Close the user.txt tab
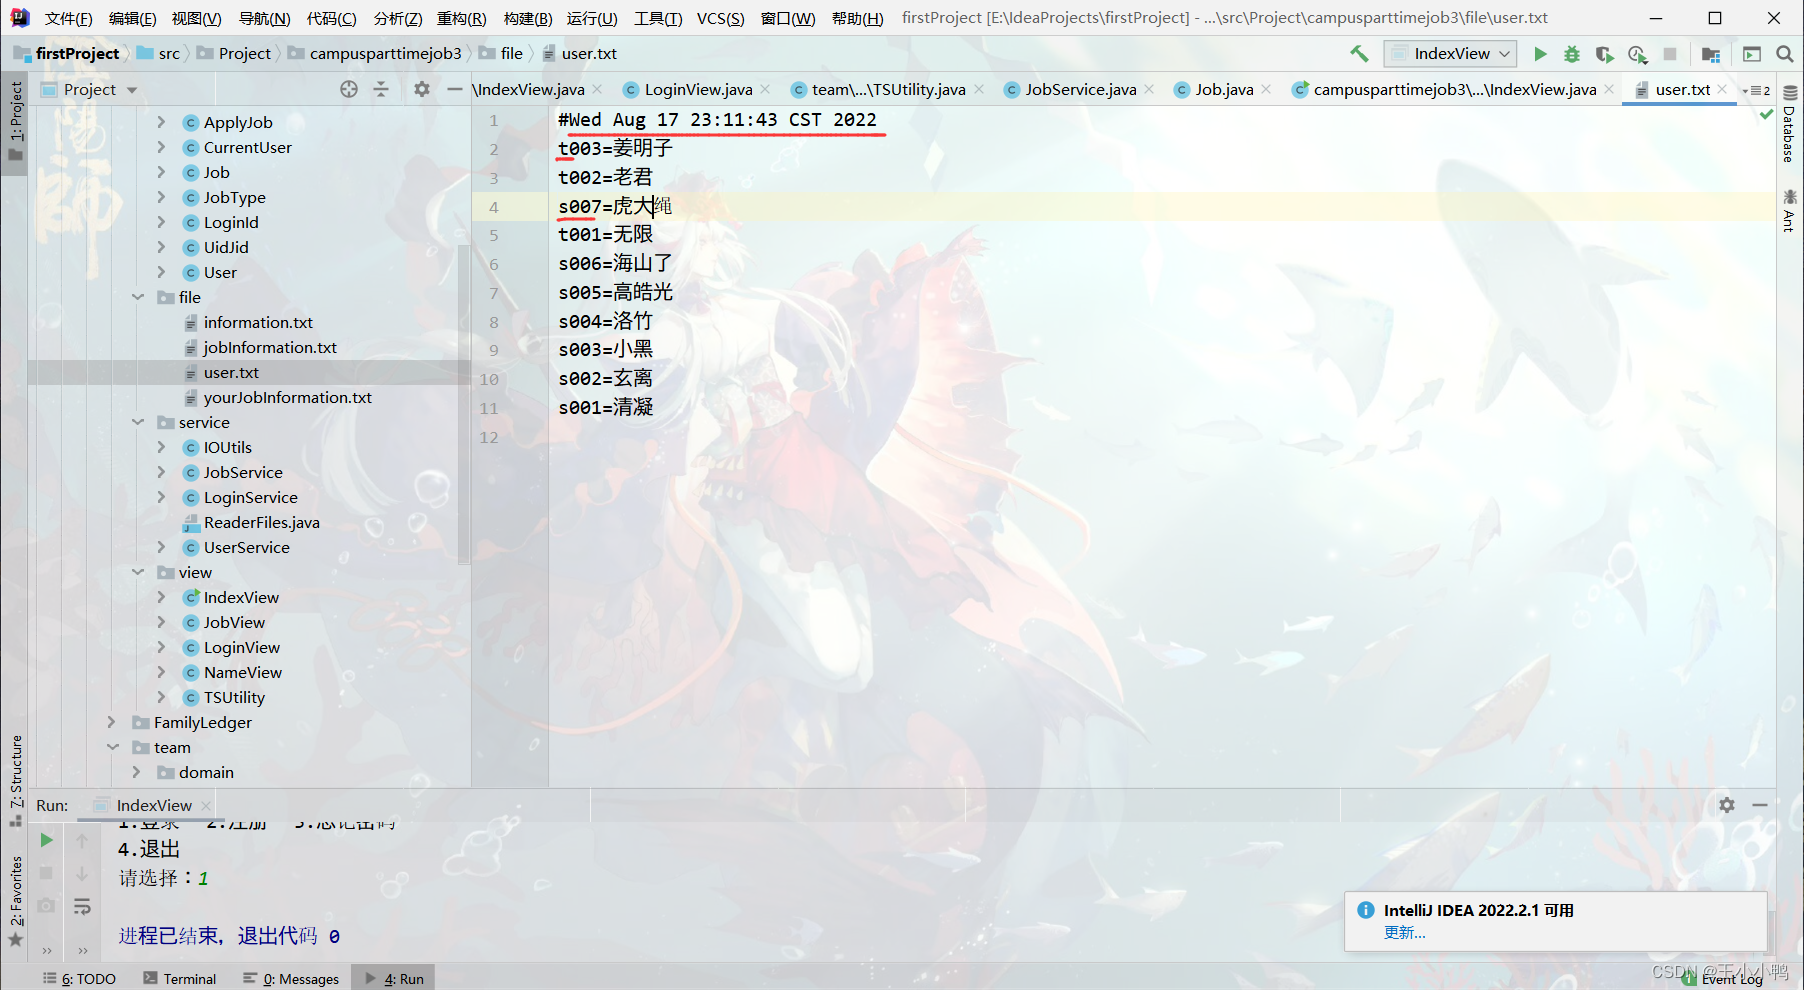Viewport: 1804px width, 990px height. pyautogui.click(x=1723, y=89)
